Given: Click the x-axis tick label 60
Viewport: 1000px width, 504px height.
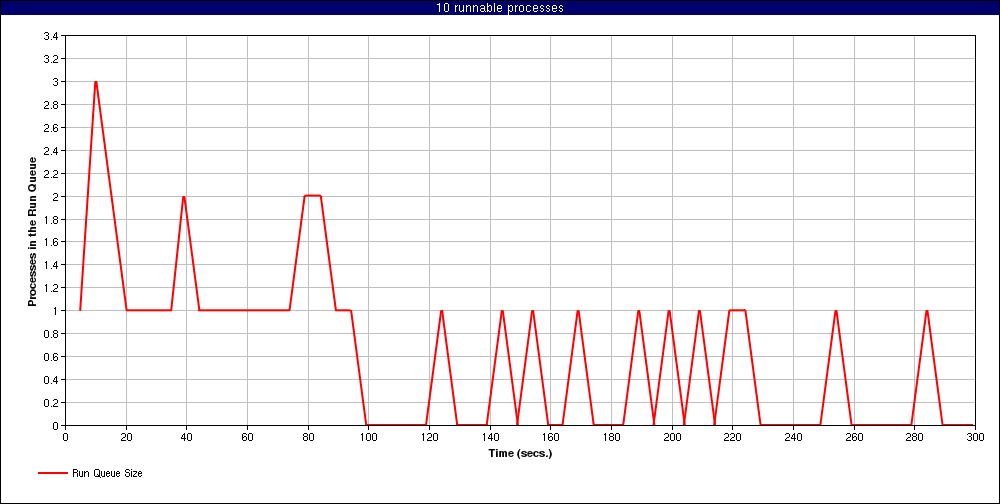Looking at the screenshot, I should pos(247,437).
